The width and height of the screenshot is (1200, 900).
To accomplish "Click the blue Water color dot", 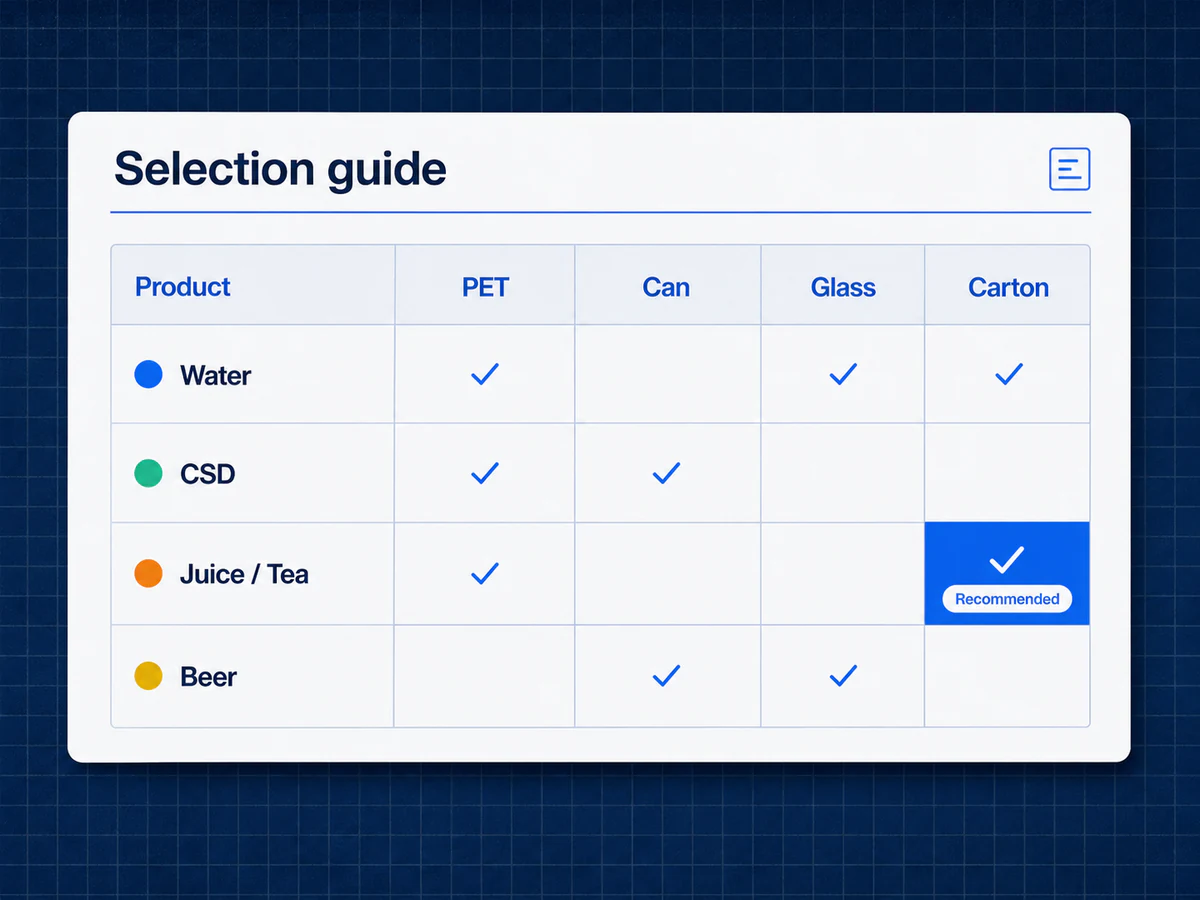I will [148, 375].
